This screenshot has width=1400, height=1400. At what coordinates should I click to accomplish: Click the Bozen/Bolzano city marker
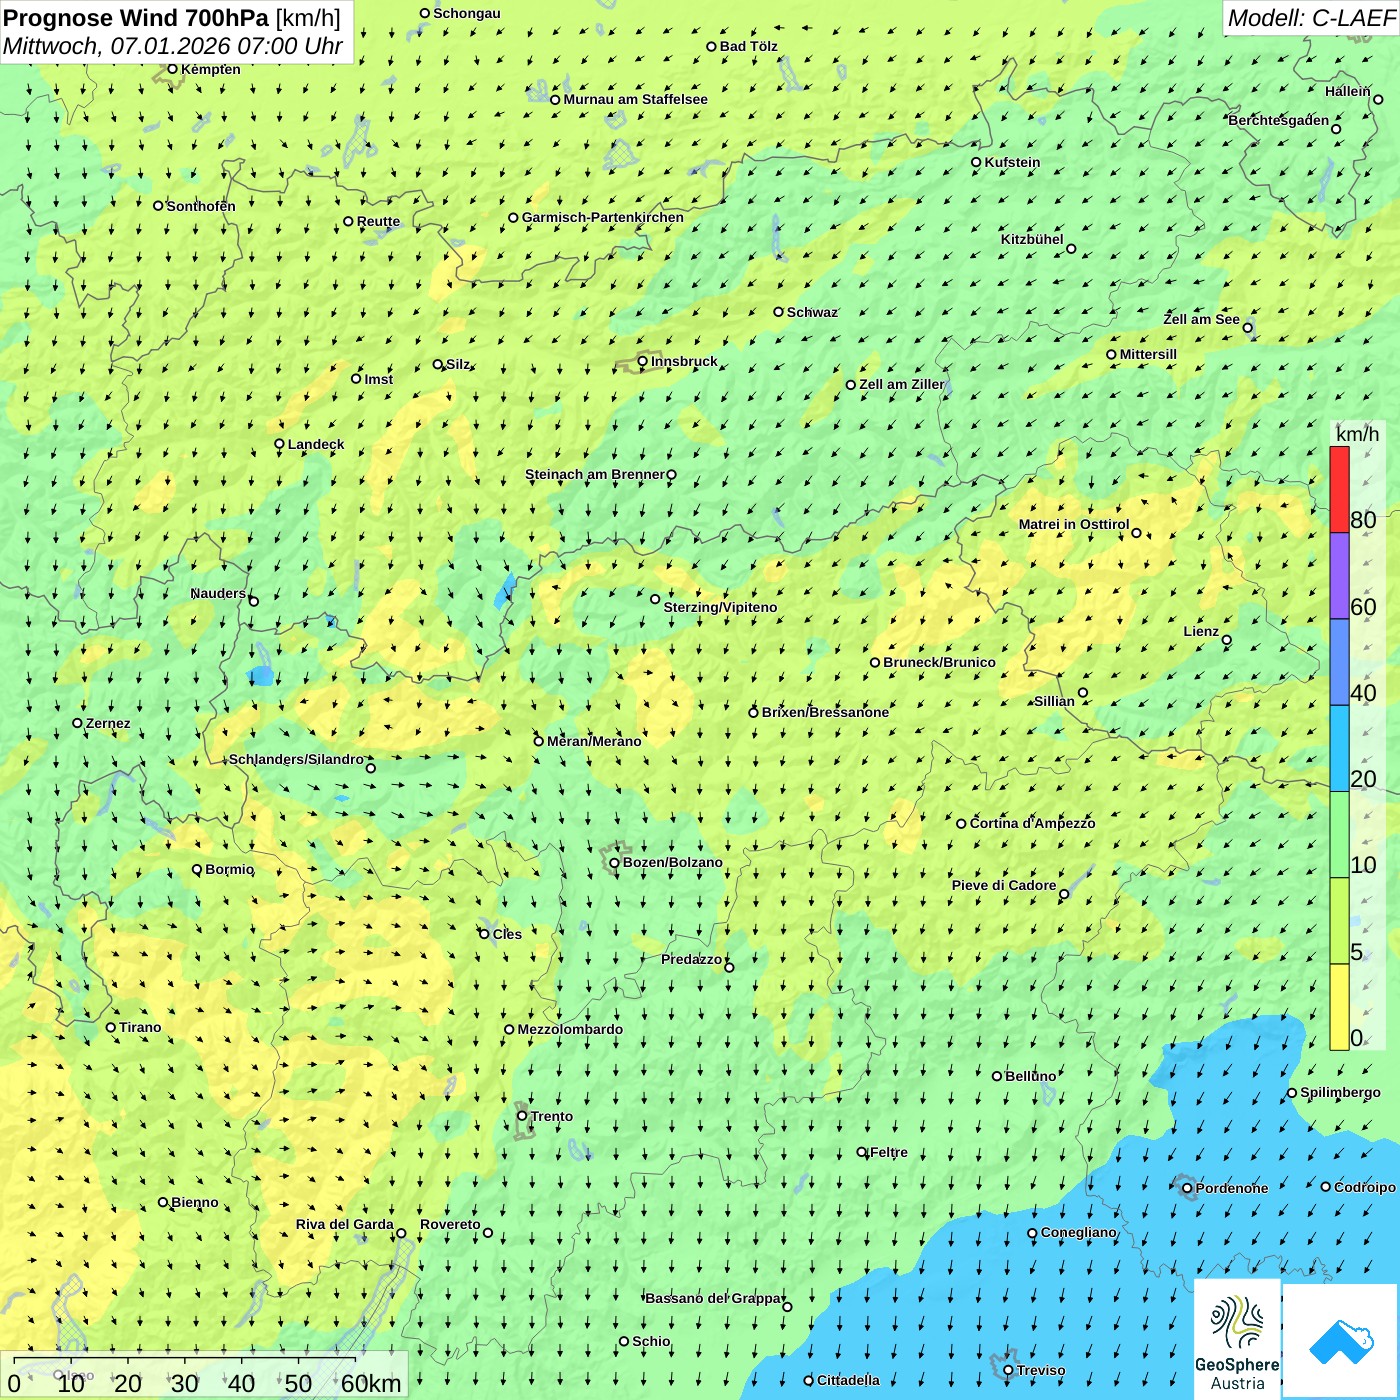click(615, 863)
